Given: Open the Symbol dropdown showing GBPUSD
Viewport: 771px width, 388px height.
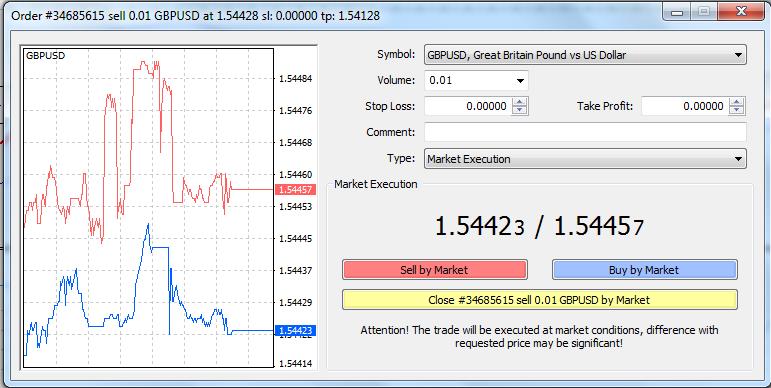Looking at the screenshot, I should (585, 55).
